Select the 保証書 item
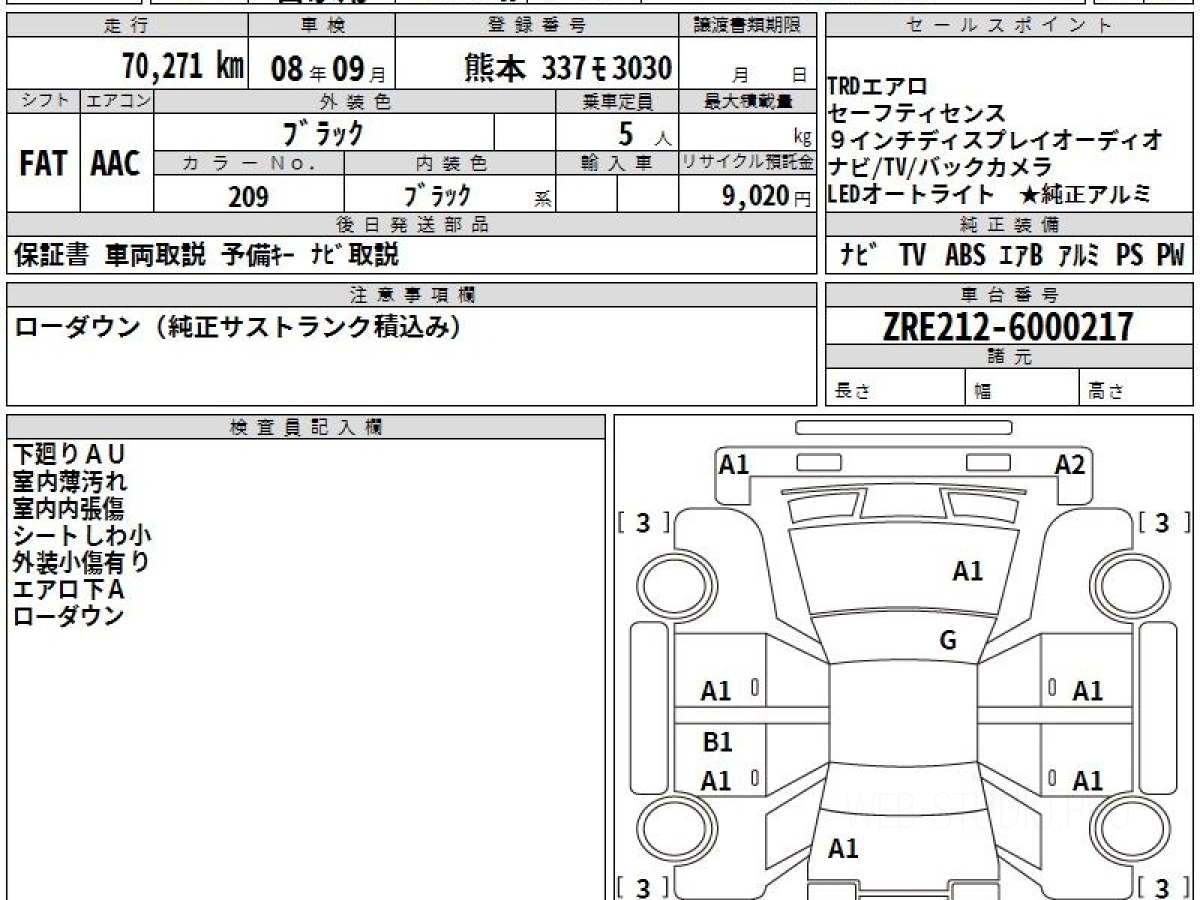This screenshot has width=1200, height=900. pyautogui.click(x=52, y=255)
